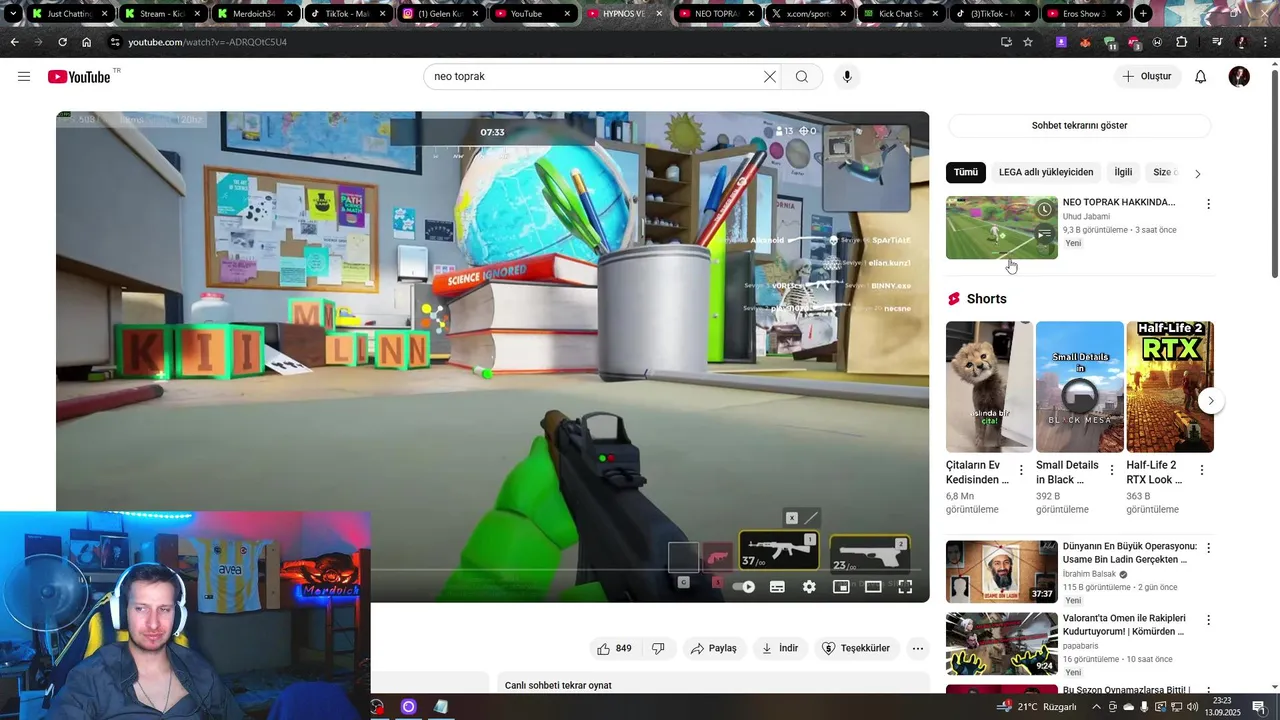Toggle subtitles in the video player
Viewport: 1280px width, 720px height.
[x=777, y=587]
